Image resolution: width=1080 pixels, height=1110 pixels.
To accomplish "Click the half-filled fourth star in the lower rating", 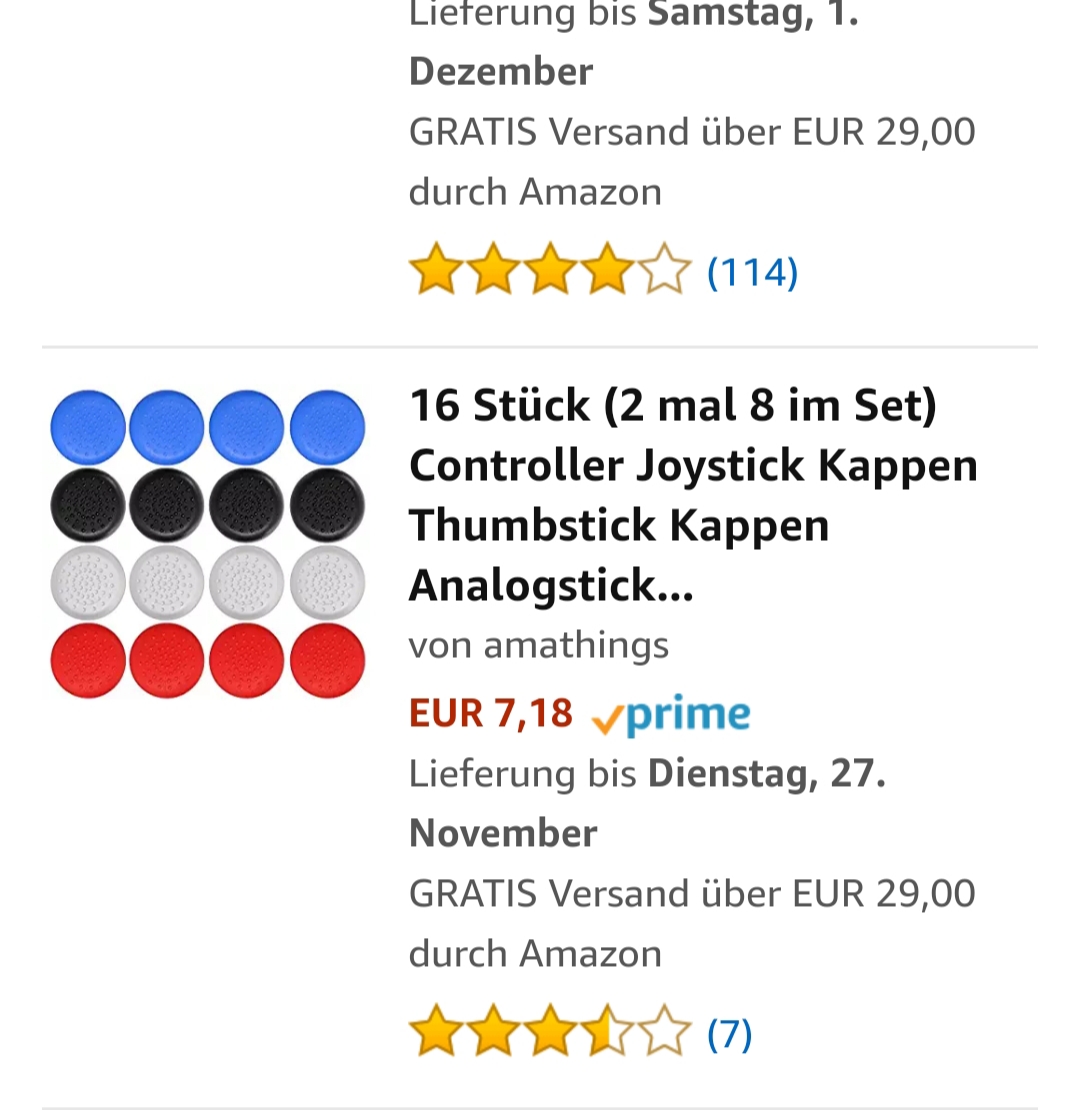I will (x=607, y=1030).
